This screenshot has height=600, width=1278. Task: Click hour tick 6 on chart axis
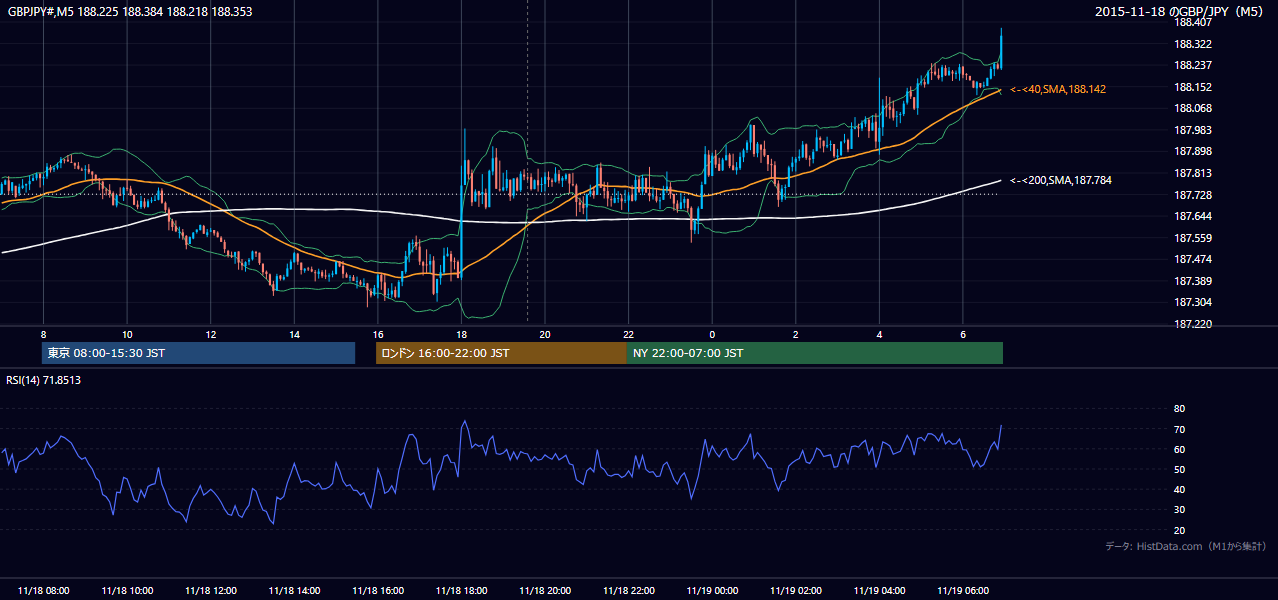click(963, 334)
